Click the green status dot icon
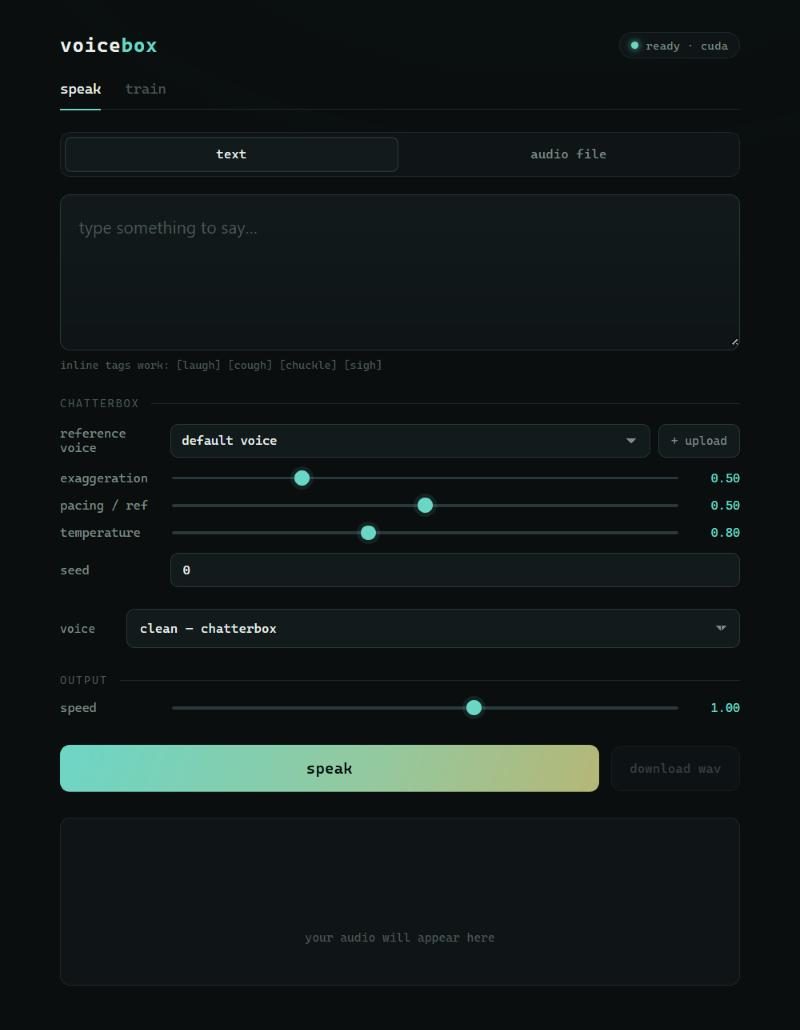 point(634,45)
